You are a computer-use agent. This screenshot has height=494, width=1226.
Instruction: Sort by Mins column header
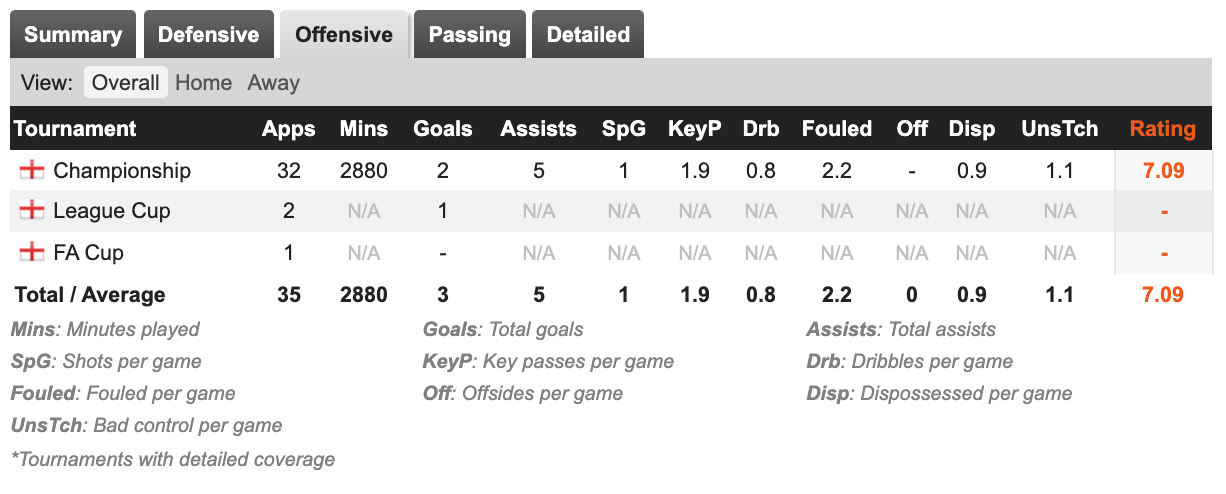tap(363, 128)
